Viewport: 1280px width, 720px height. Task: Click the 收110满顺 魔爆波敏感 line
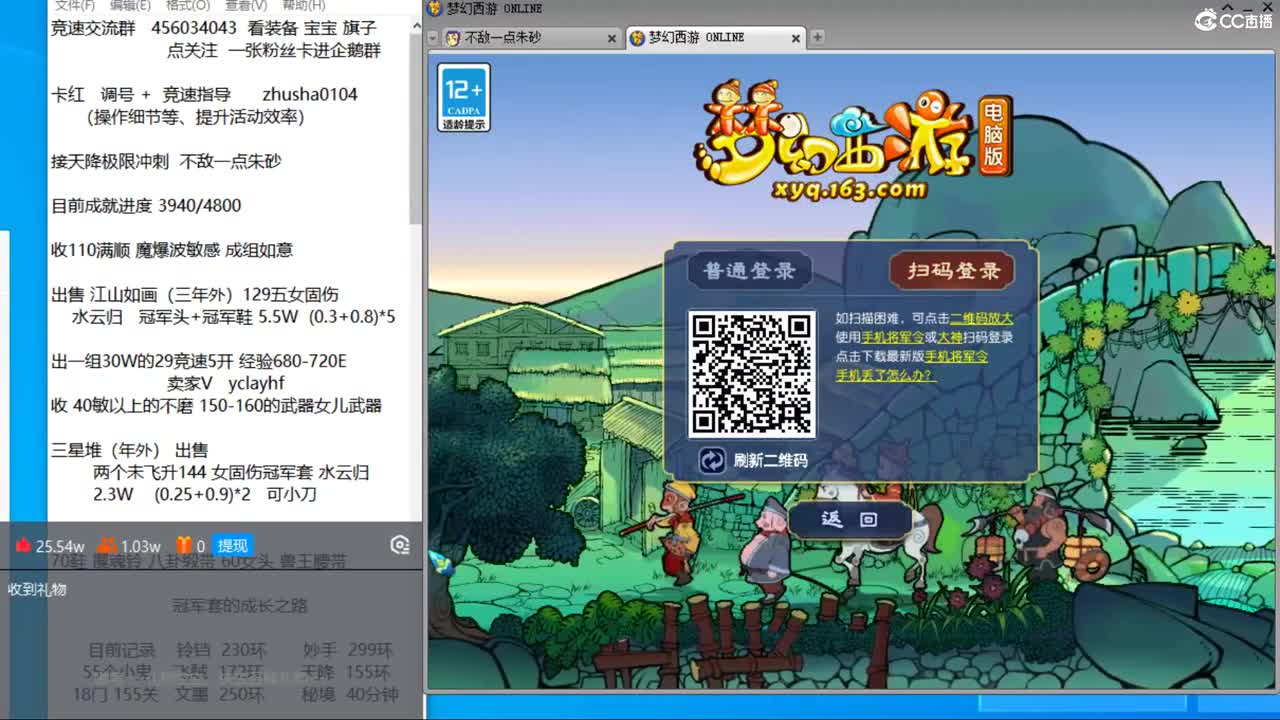click(172, 250)
